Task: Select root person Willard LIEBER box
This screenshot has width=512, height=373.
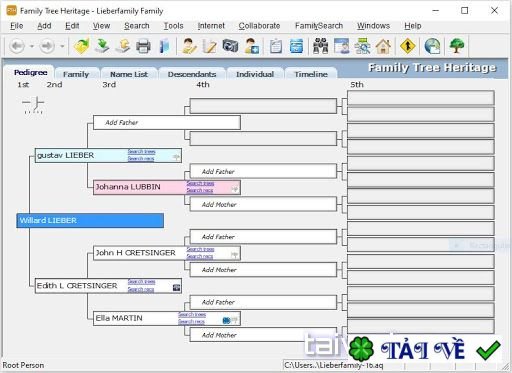Action: 90,221
